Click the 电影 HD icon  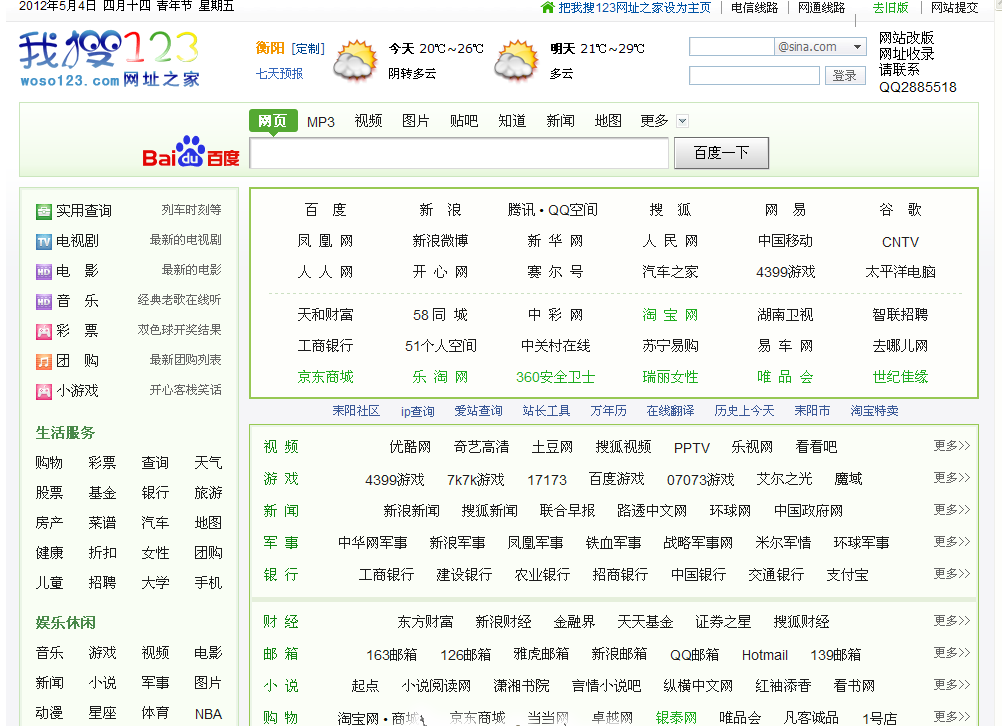coord(43,271)
